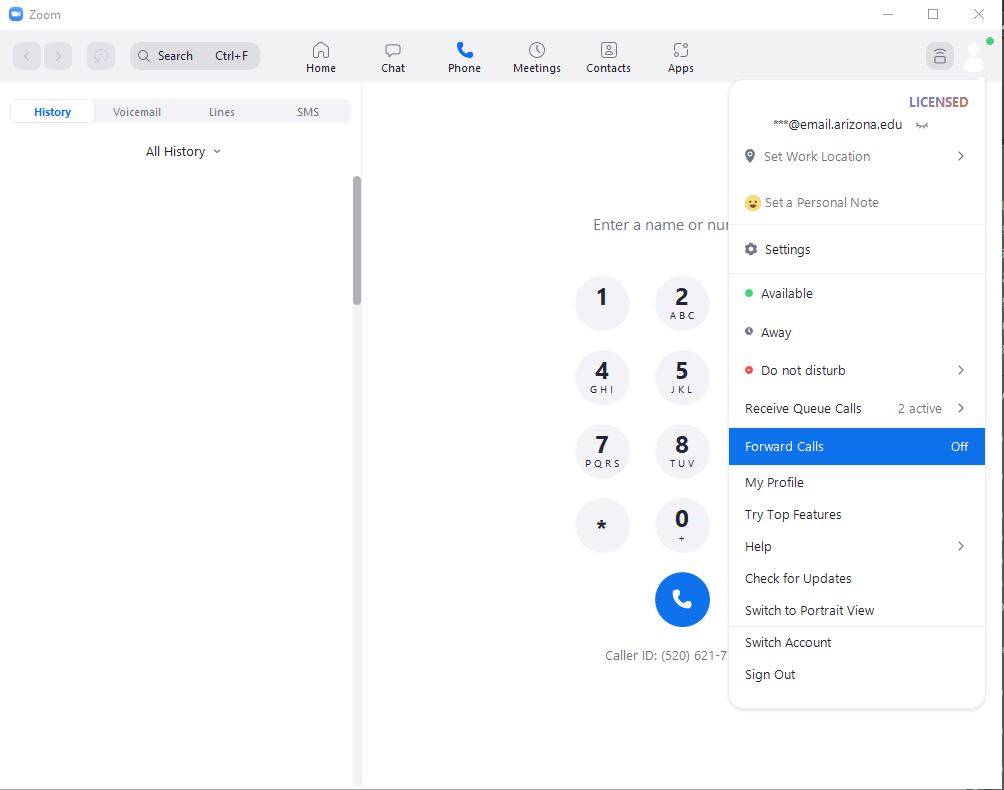Click the Search box
Screen dimensions: 1004x790
[195, 56]
